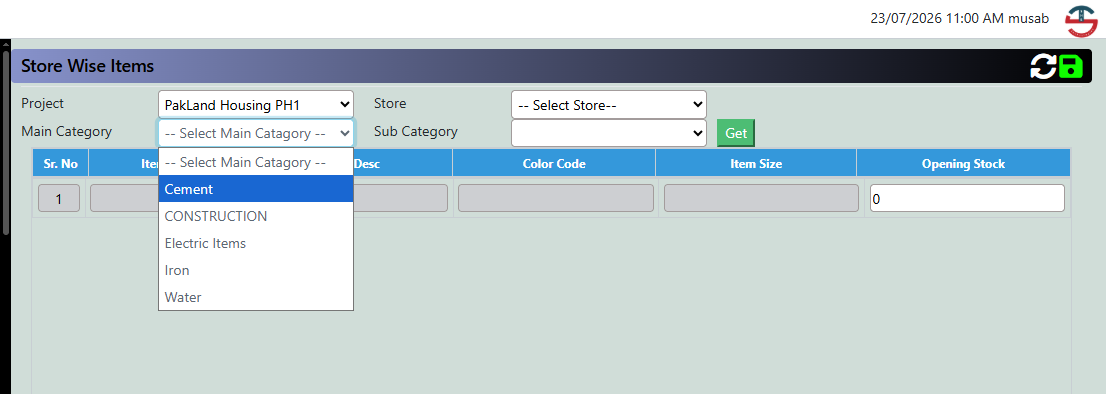Click the Store Wise Items title

tap(87, 66)
